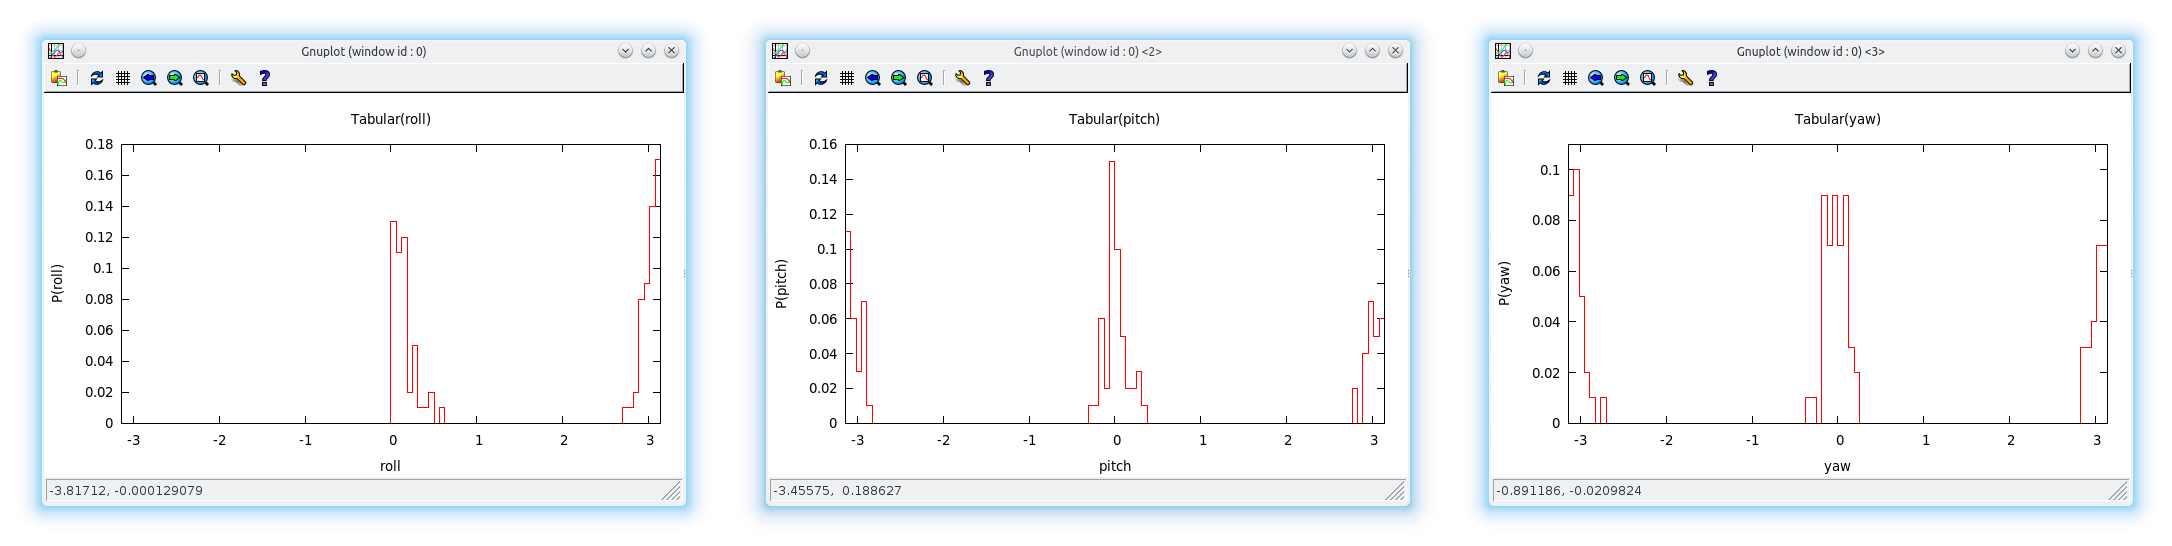
Task: Click the 'Gnuplot (window id : 0) <2>' title bar
Action: click(1087, 51)
